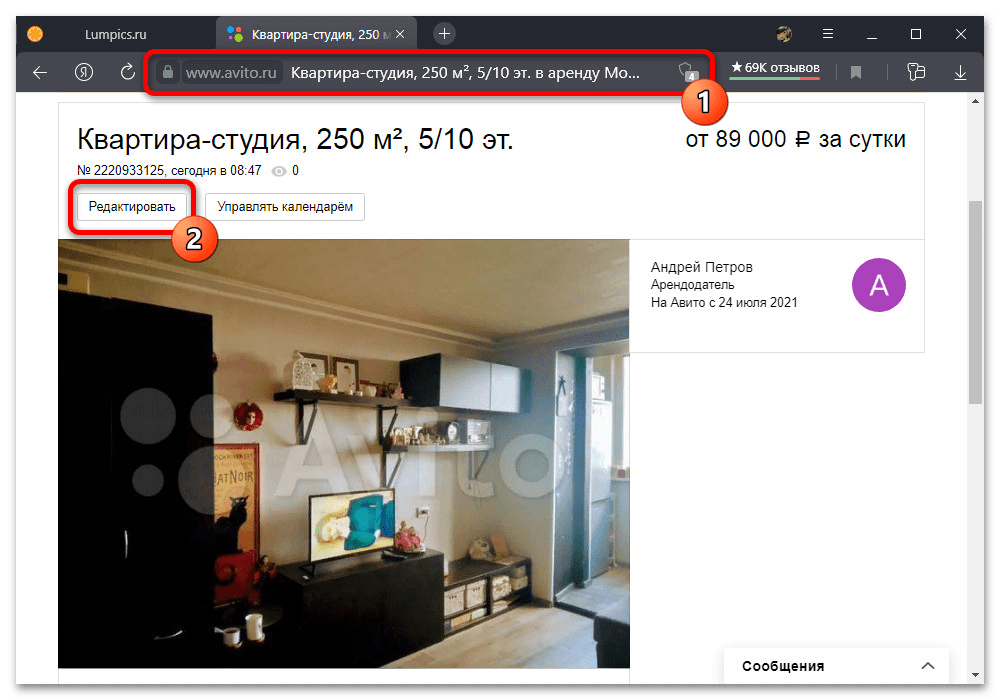Open the downloads arrow icon
Image resolution: width=1000 pixels, height=700 pixels.
coord(960,72)
